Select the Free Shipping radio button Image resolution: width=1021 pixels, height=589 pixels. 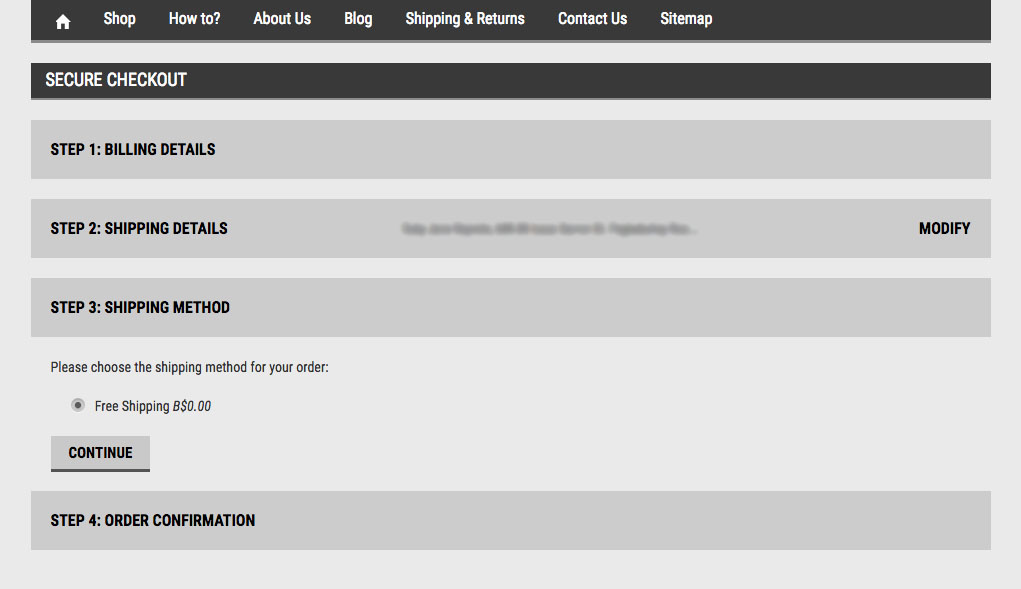coord(78,406)
